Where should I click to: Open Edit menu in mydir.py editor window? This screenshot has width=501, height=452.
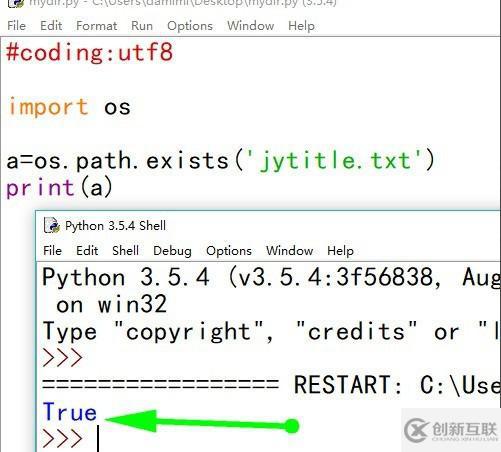coord(51,26)
